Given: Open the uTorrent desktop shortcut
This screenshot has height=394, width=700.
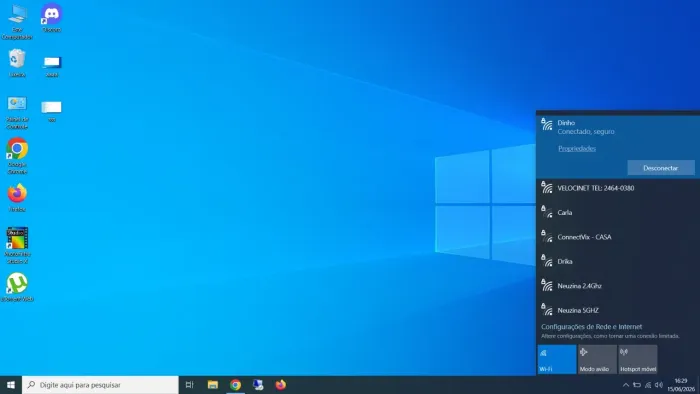Looking at the screenshot, I should (17, 287).
